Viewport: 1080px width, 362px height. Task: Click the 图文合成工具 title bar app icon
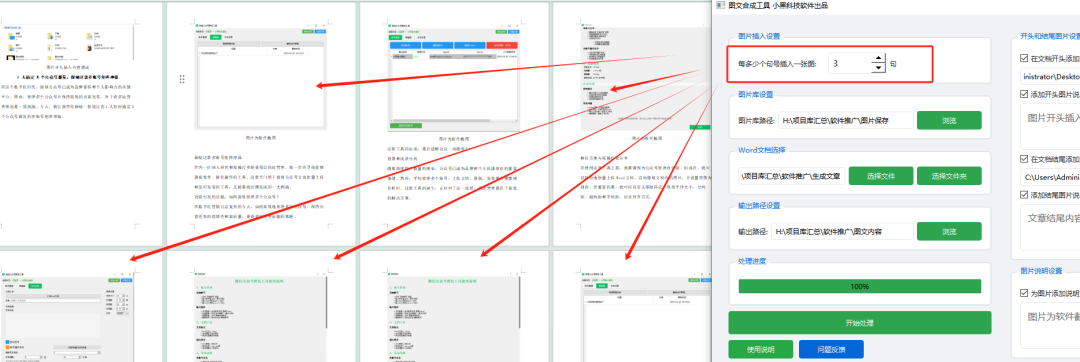(x=719, y=5)
